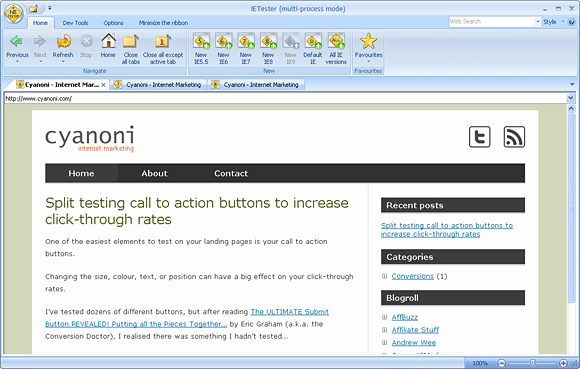Viewport: 580px width, 369px height.
Task: Click the Previous navigation arrow icon
Action: click(16, 41)
